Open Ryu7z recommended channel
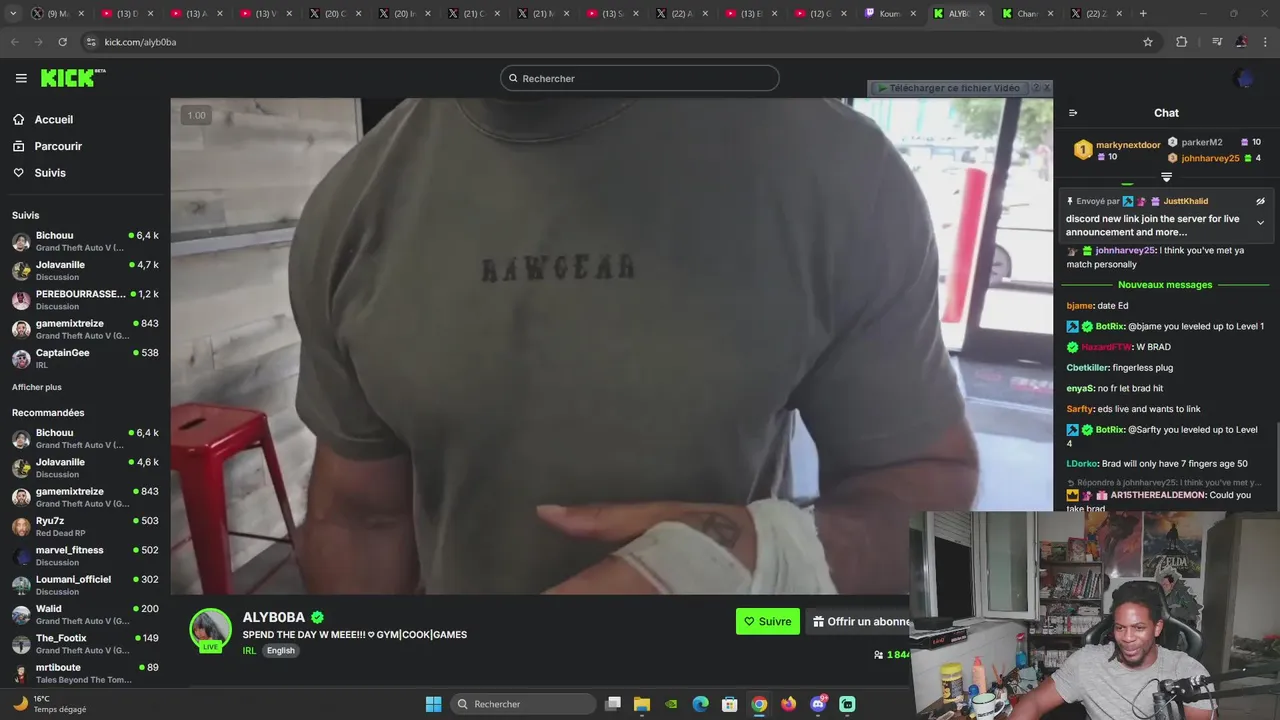Viewport: 1280px width, 720px height. point(85,526)
